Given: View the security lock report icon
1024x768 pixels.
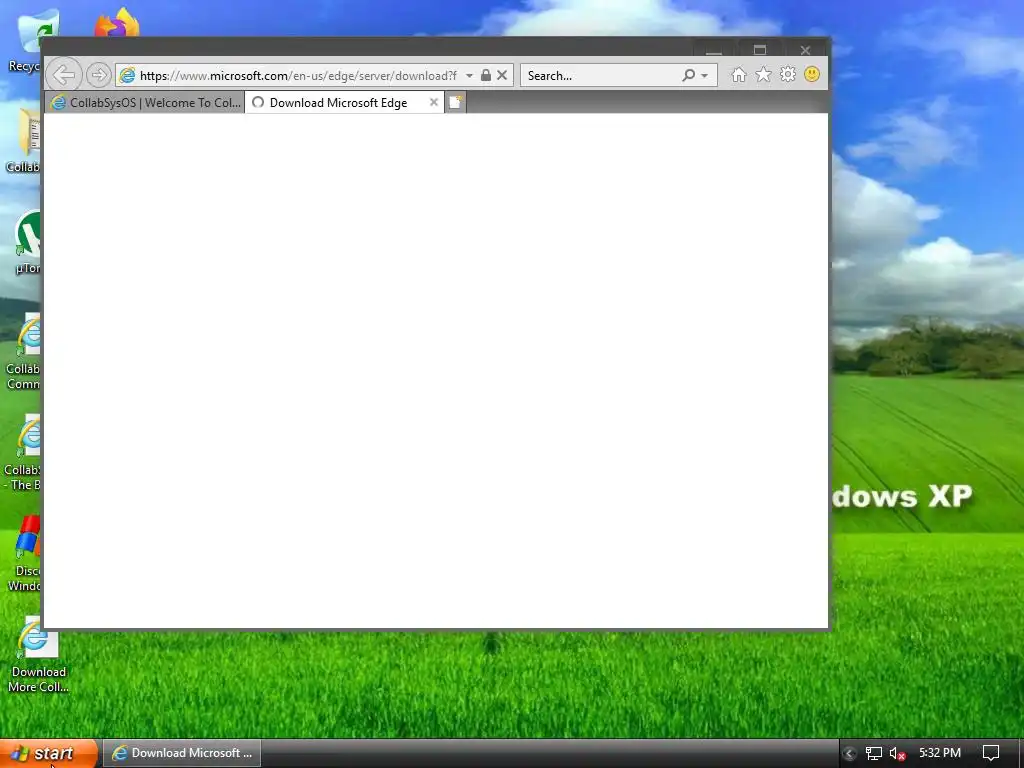Looking at the screenshot, I should [485, 75].
